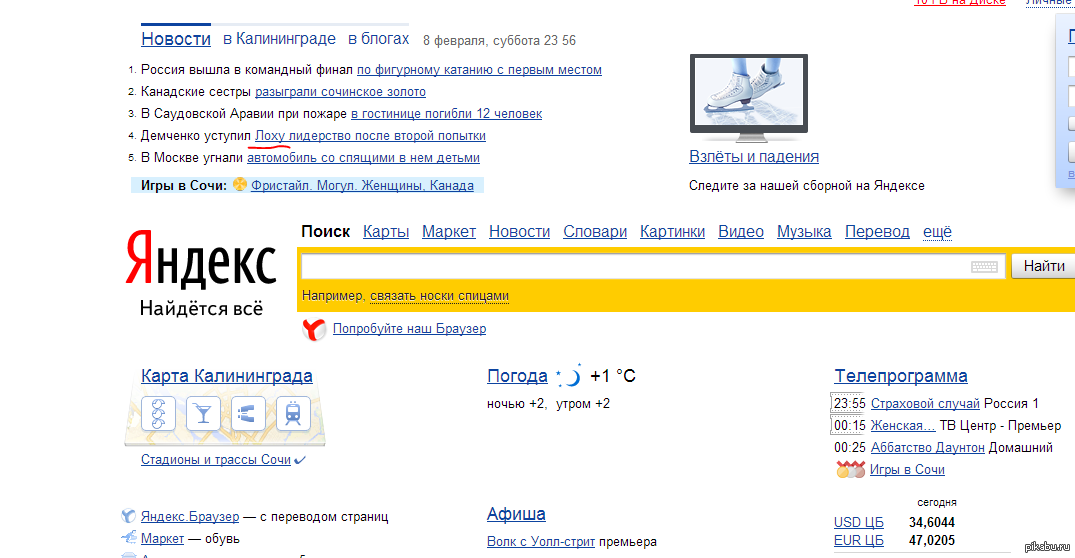
Task: Click the Яндекс logo
Action: coord(201,258)
